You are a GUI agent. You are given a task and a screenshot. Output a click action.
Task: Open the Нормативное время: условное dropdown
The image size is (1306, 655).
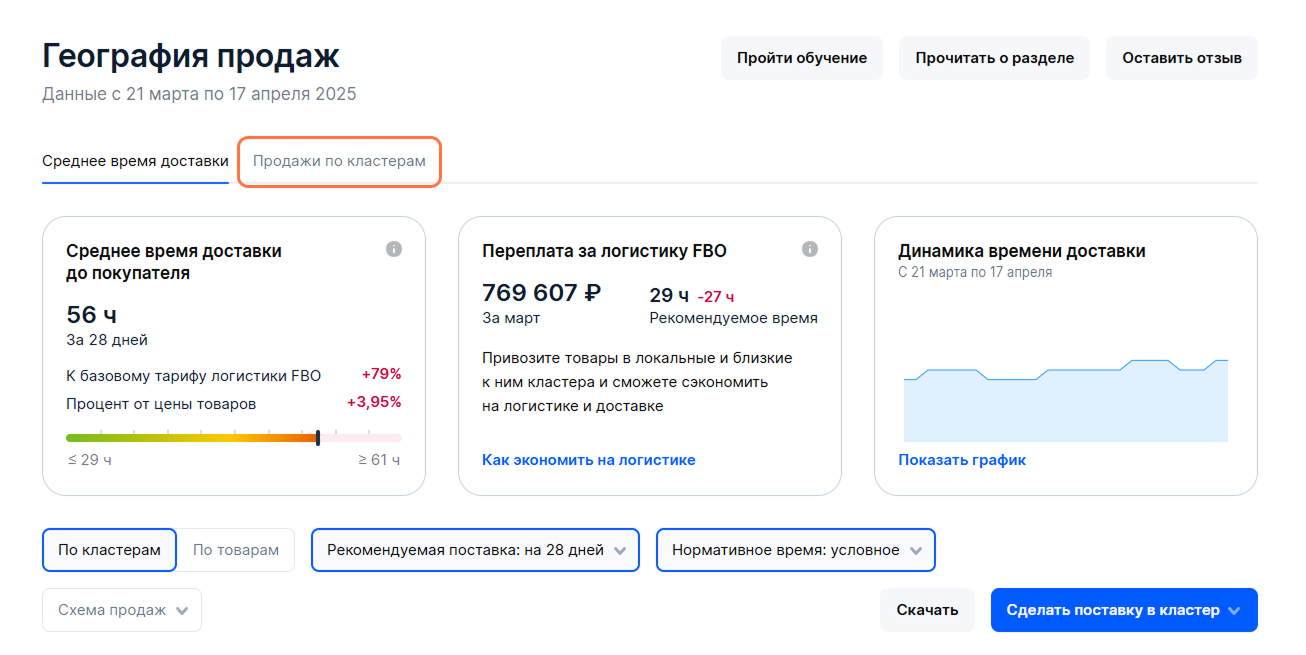(795, 550)
